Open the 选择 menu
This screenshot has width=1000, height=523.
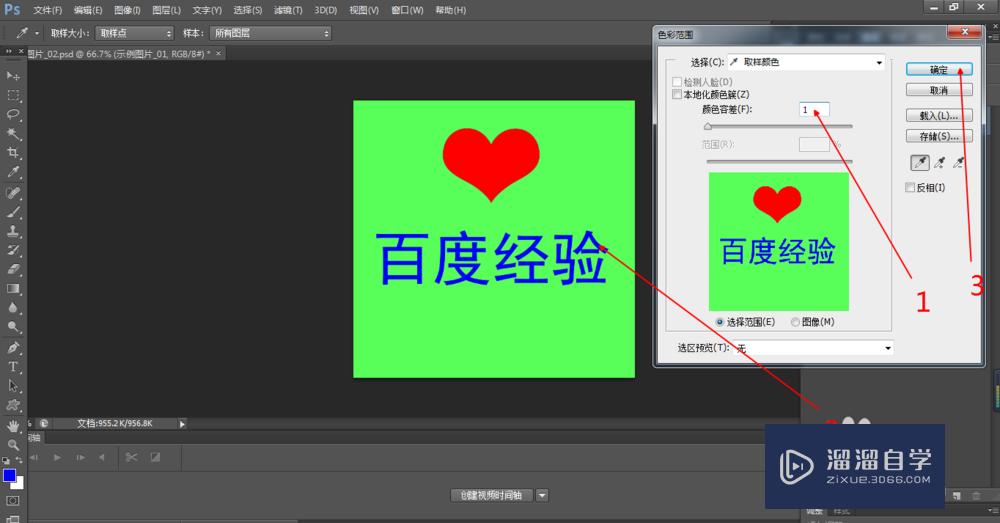coord(247,10)
